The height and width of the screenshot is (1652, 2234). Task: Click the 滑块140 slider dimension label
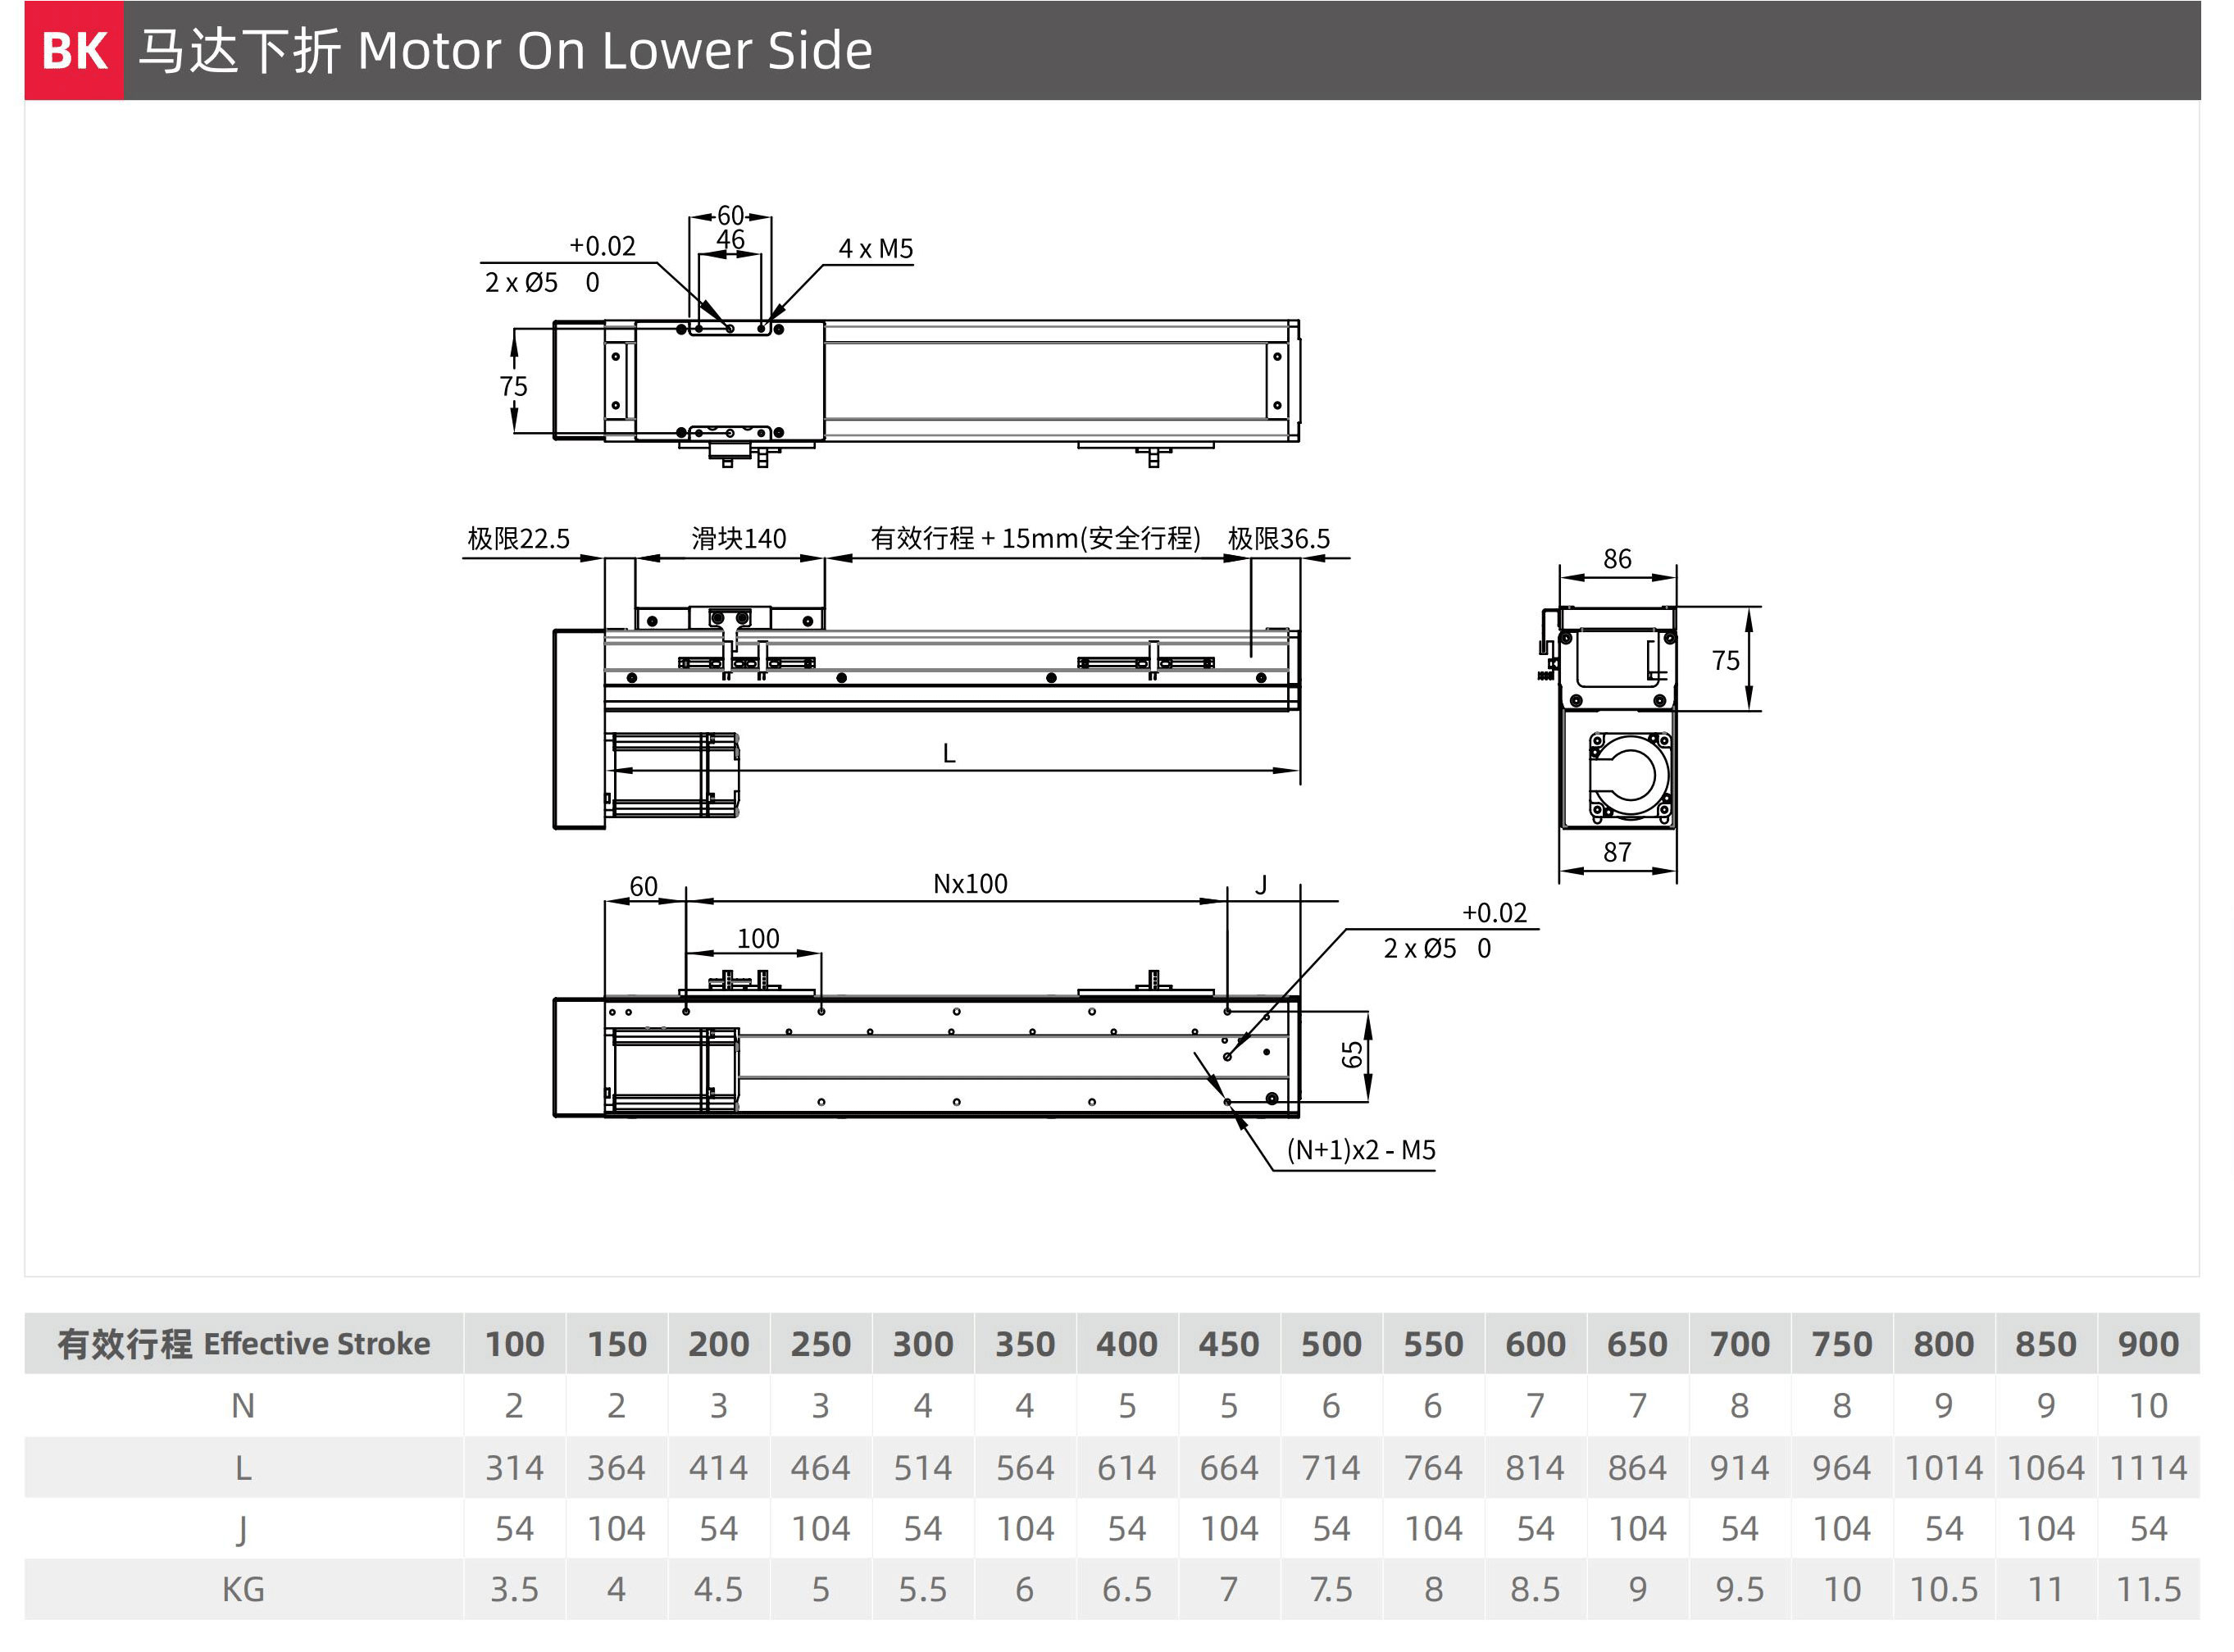click(x=738, y=539)
